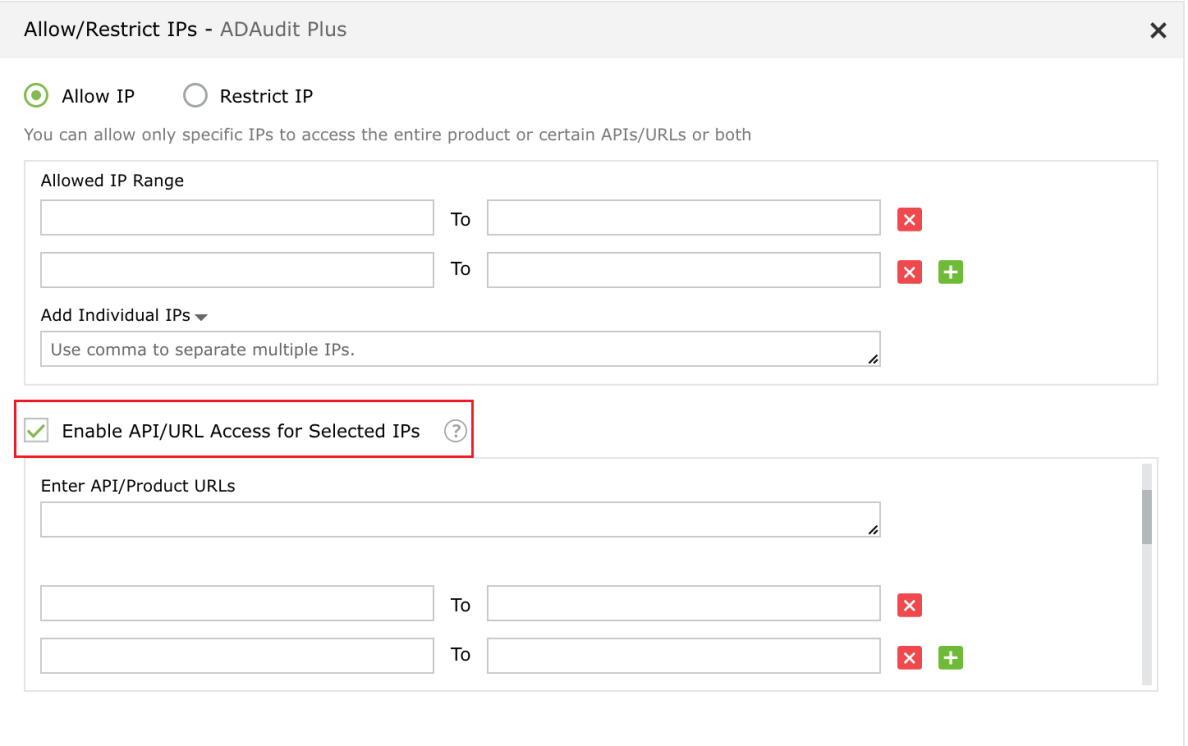Remove the first API section IP range

[909, 604]
